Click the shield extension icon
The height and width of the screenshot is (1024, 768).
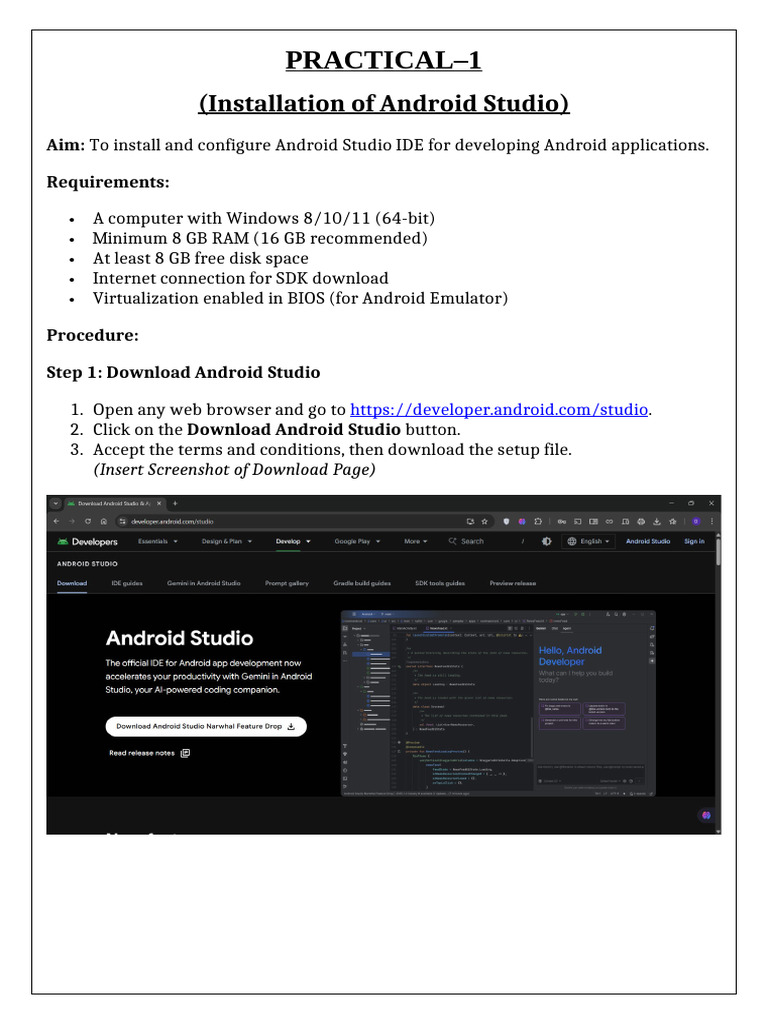(x=506, y=521)
